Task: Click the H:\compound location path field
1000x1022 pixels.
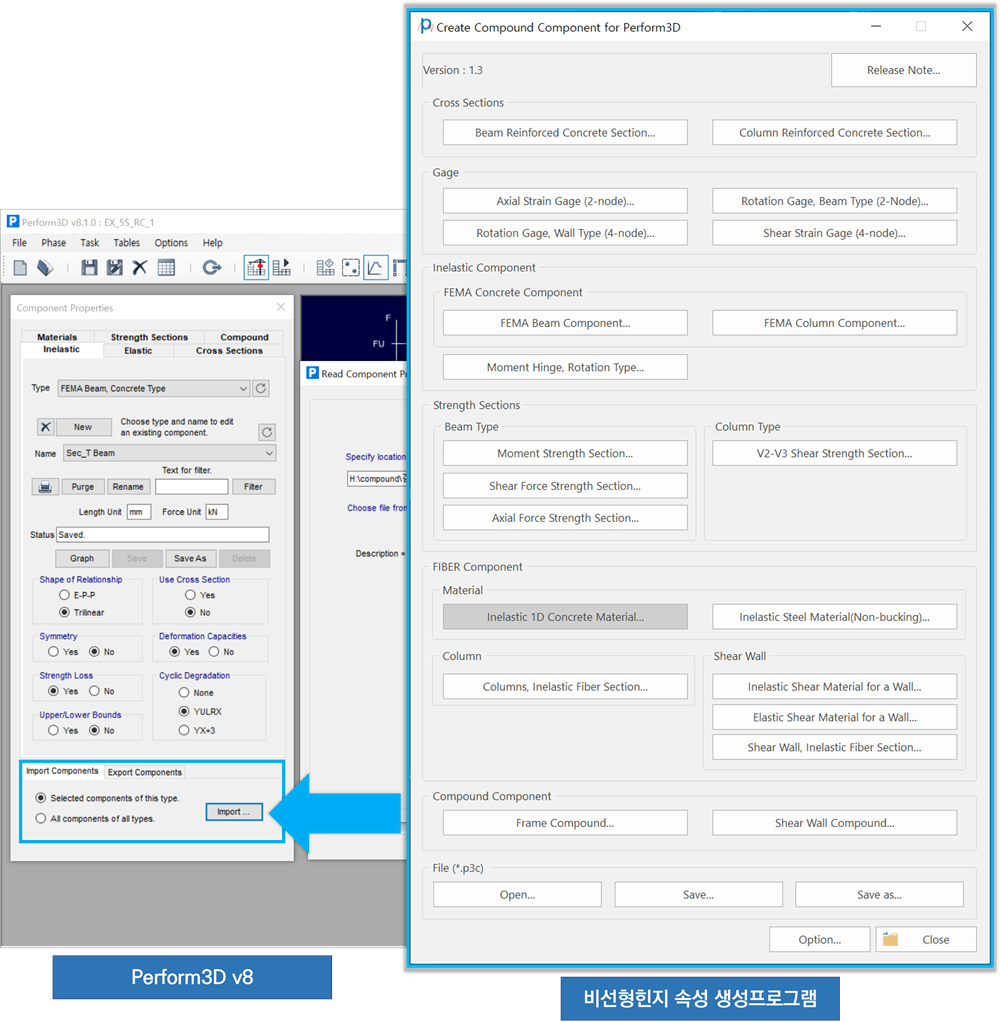Action: click(377, 478)
